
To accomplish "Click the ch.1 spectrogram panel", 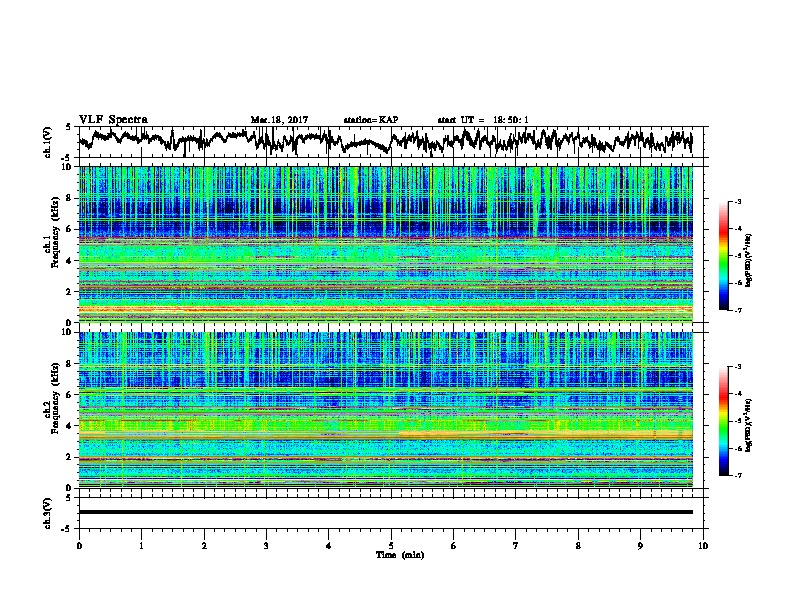I will pyautogui.click(x=385, y=244).
